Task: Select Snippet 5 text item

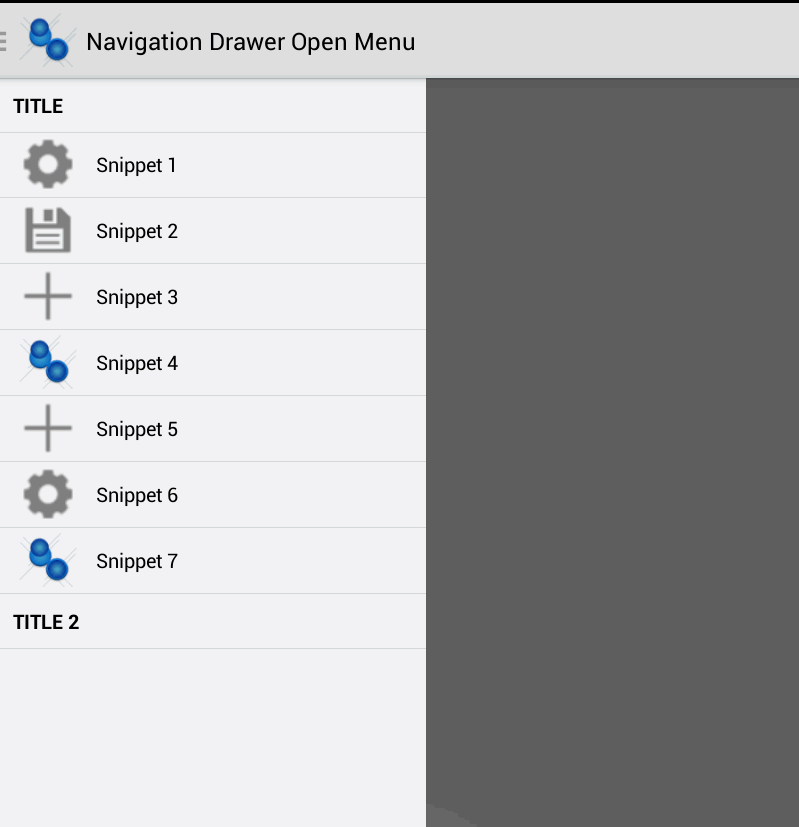Action: pyautogui.click(x=137, y=429)
